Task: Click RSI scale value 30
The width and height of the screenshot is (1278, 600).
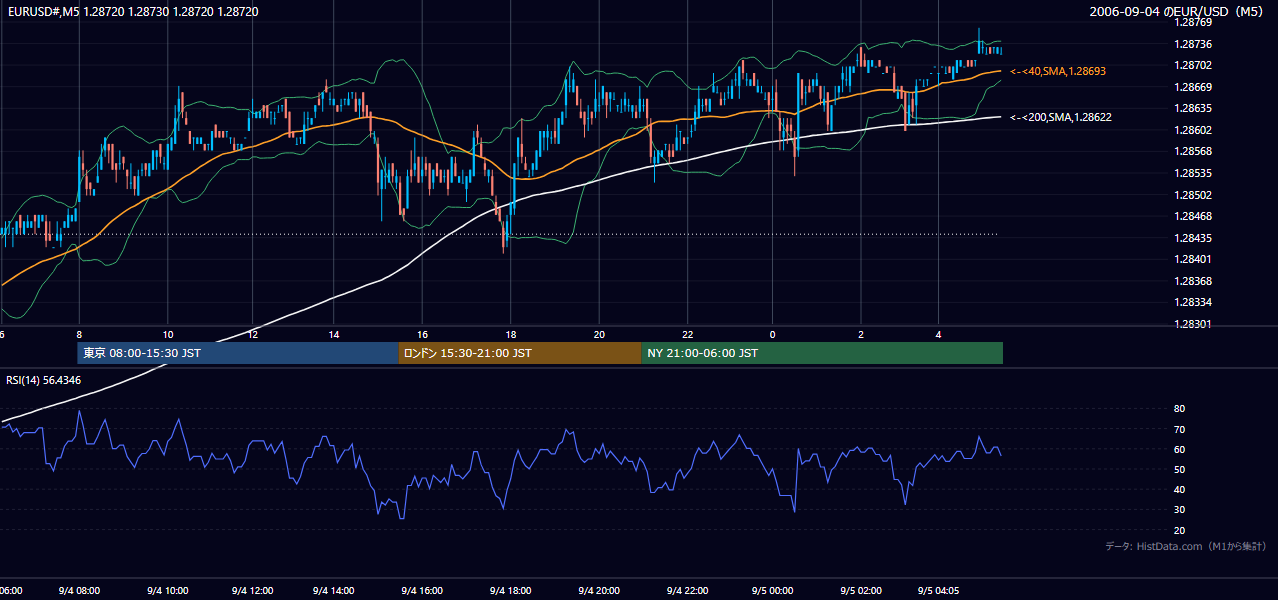Action: [1179, 510]
